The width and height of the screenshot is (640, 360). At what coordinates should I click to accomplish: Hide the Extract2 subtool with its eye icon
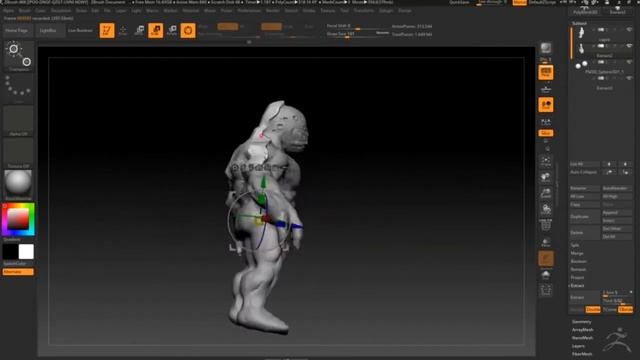[629, 46]
